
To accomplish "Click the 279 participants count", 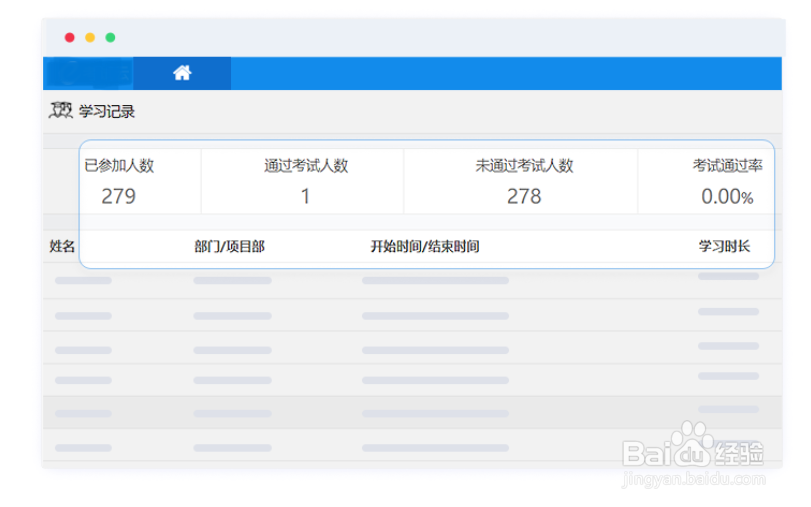I will point(118,197).
